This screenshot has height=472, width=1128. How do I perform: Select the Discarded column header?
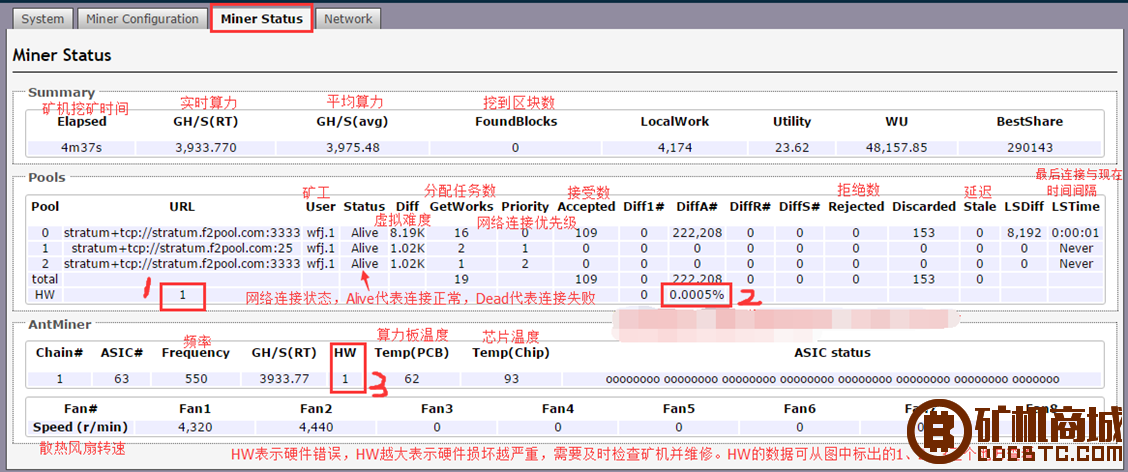coord(924,206)
